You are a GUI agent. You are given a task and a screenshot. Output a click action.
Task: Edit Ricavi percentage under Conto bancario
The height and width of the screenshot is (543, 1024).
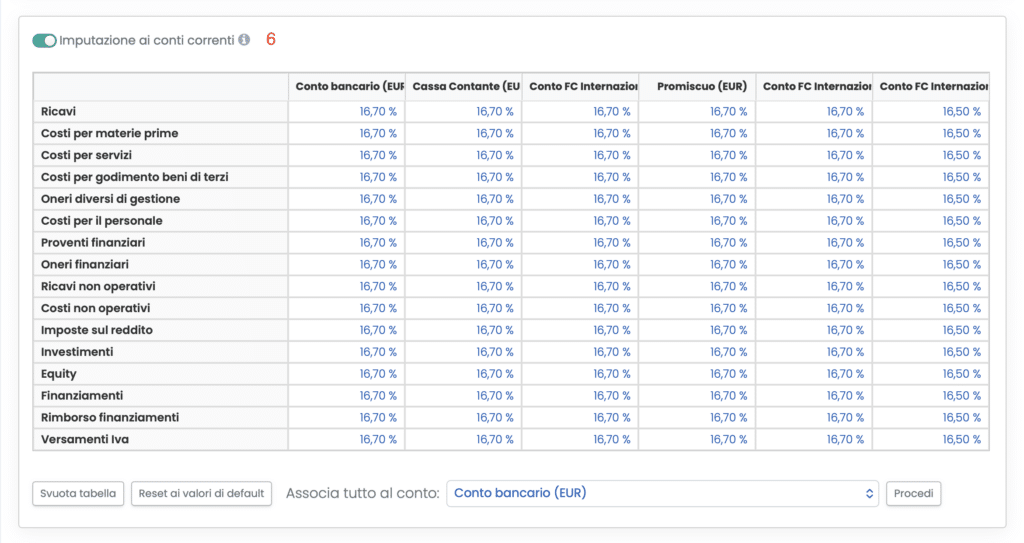tap(378, 112)
